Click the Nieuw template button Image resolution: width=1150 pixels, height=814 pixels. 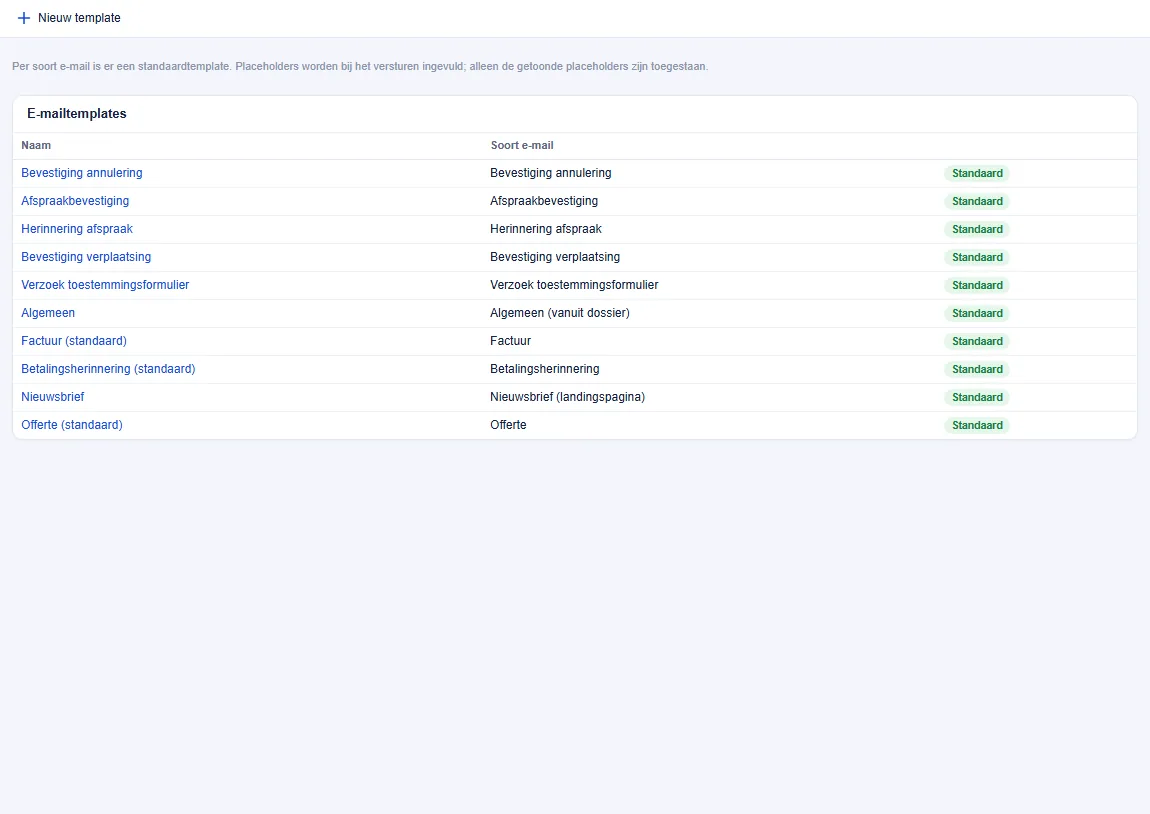point(69,18)
